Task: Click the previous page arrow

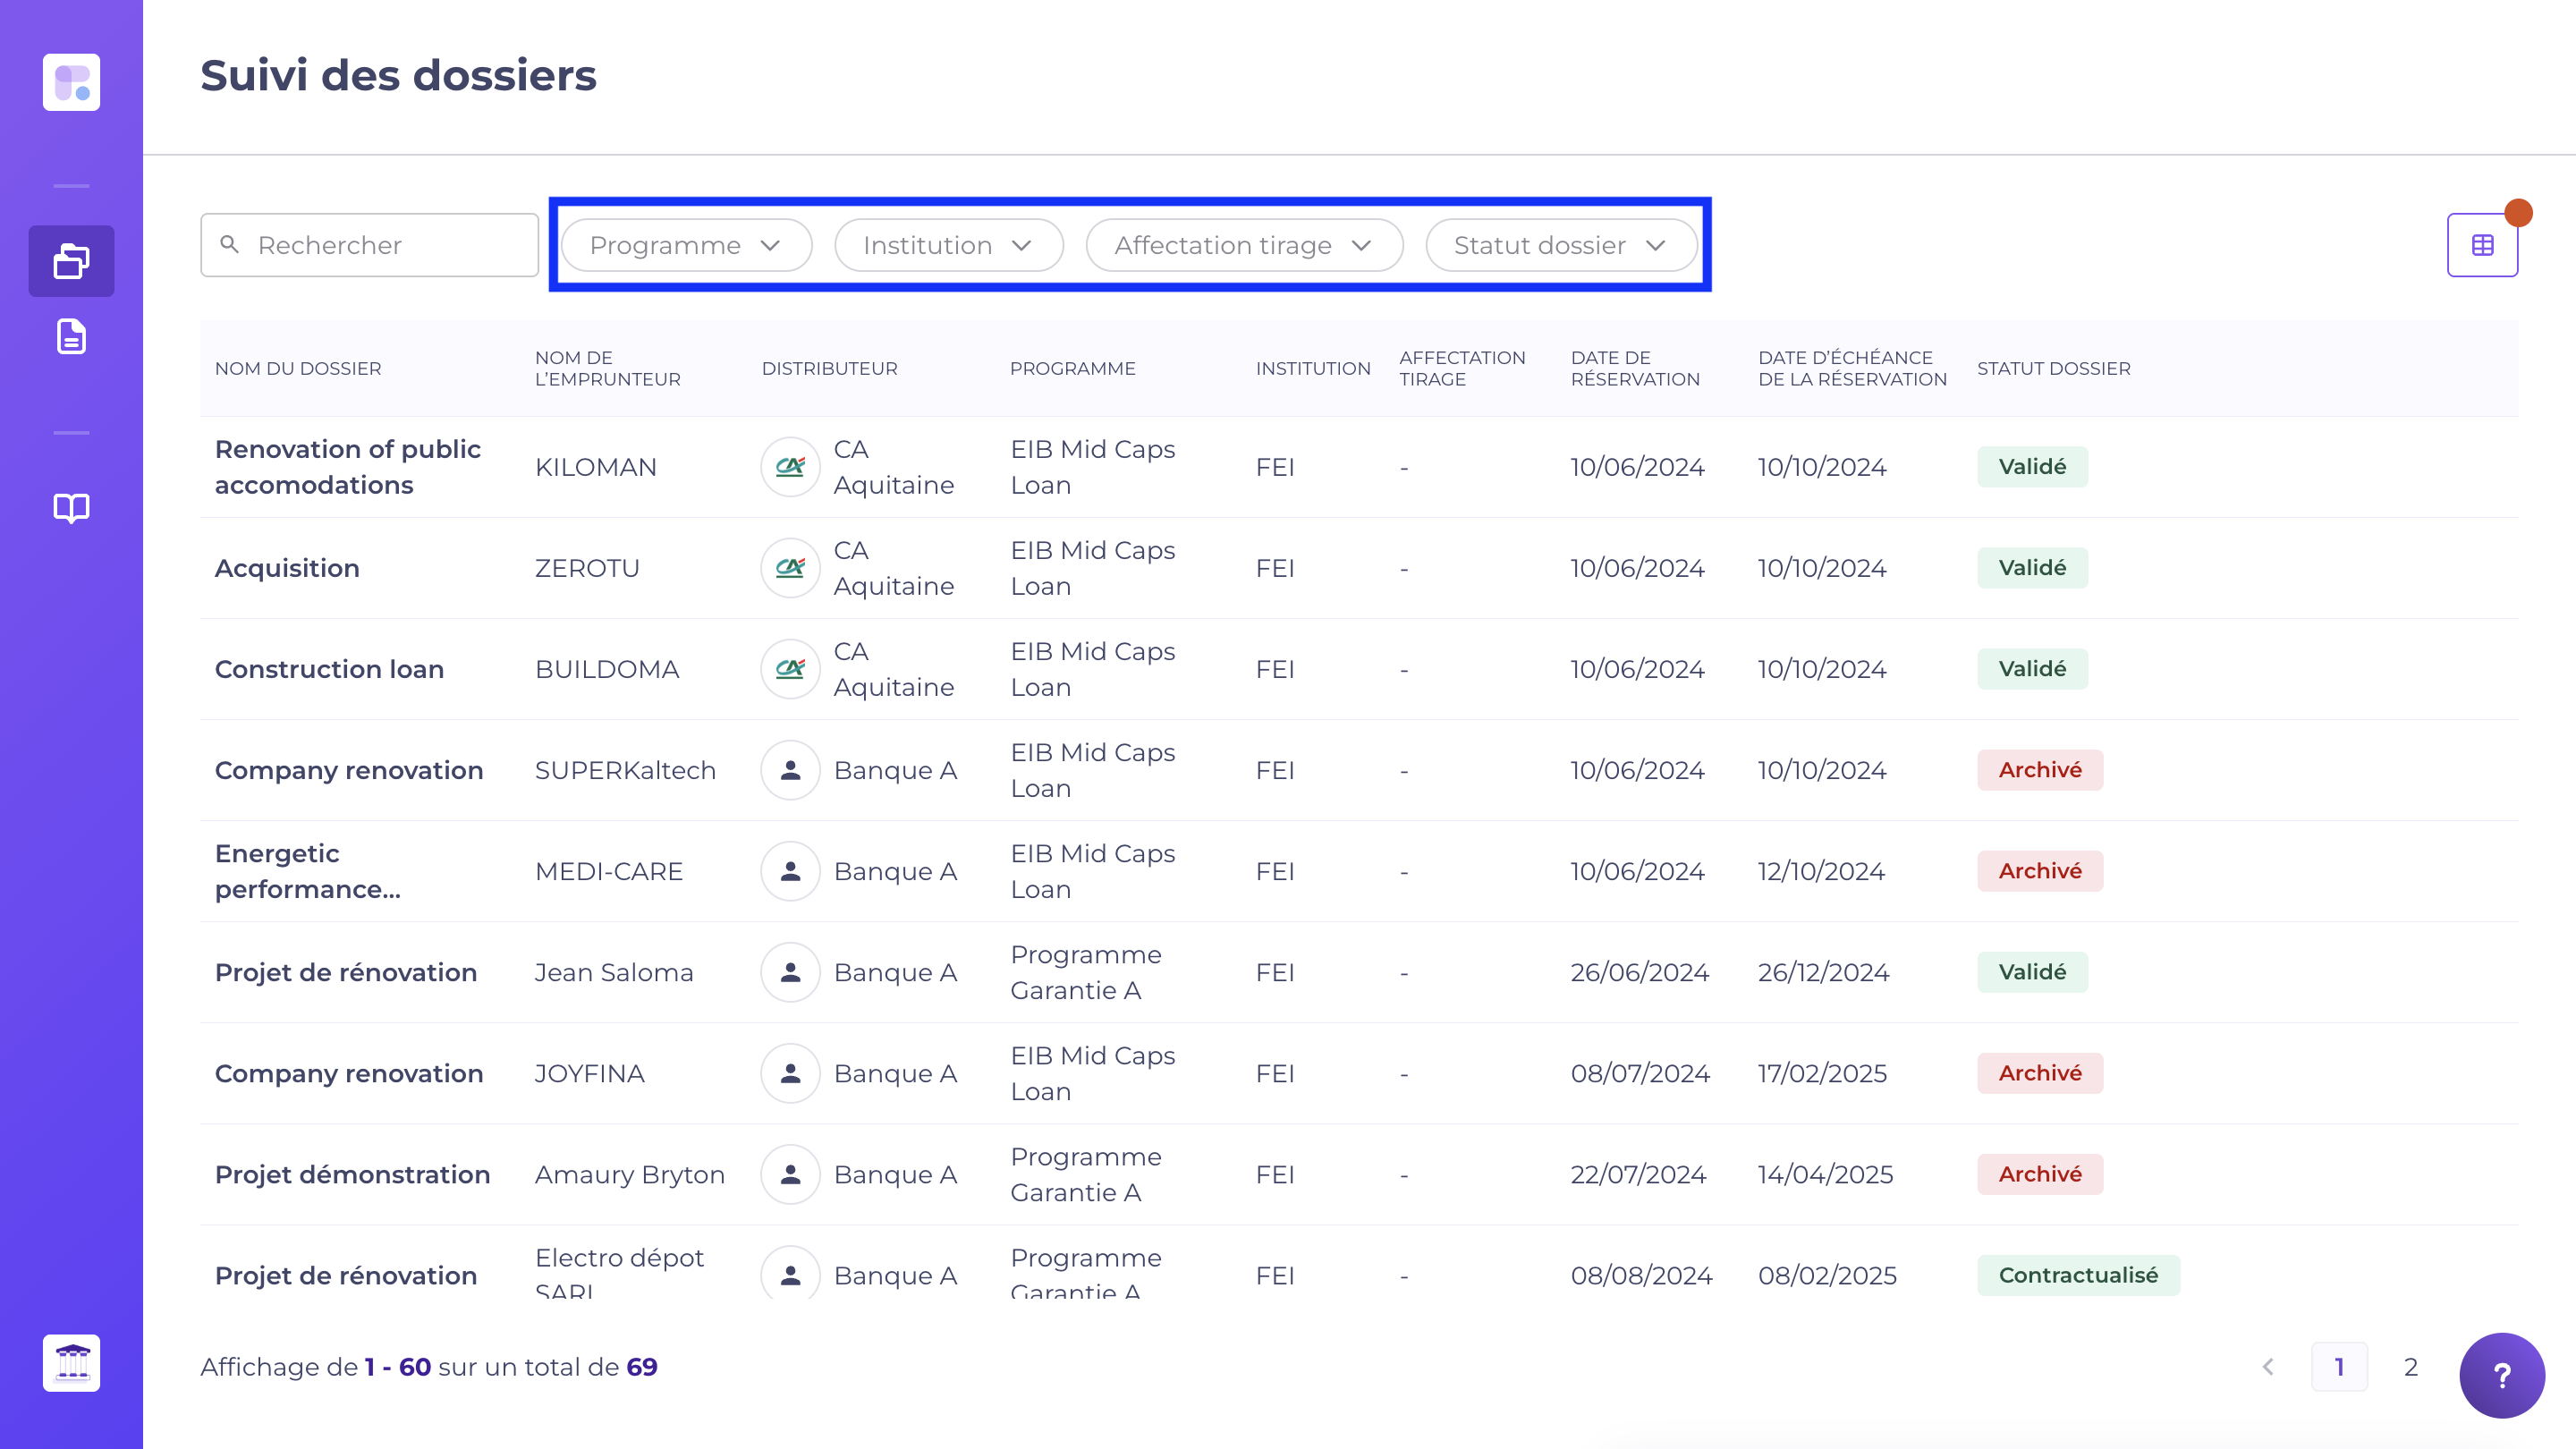Action: click(x=2268, y=1367)
